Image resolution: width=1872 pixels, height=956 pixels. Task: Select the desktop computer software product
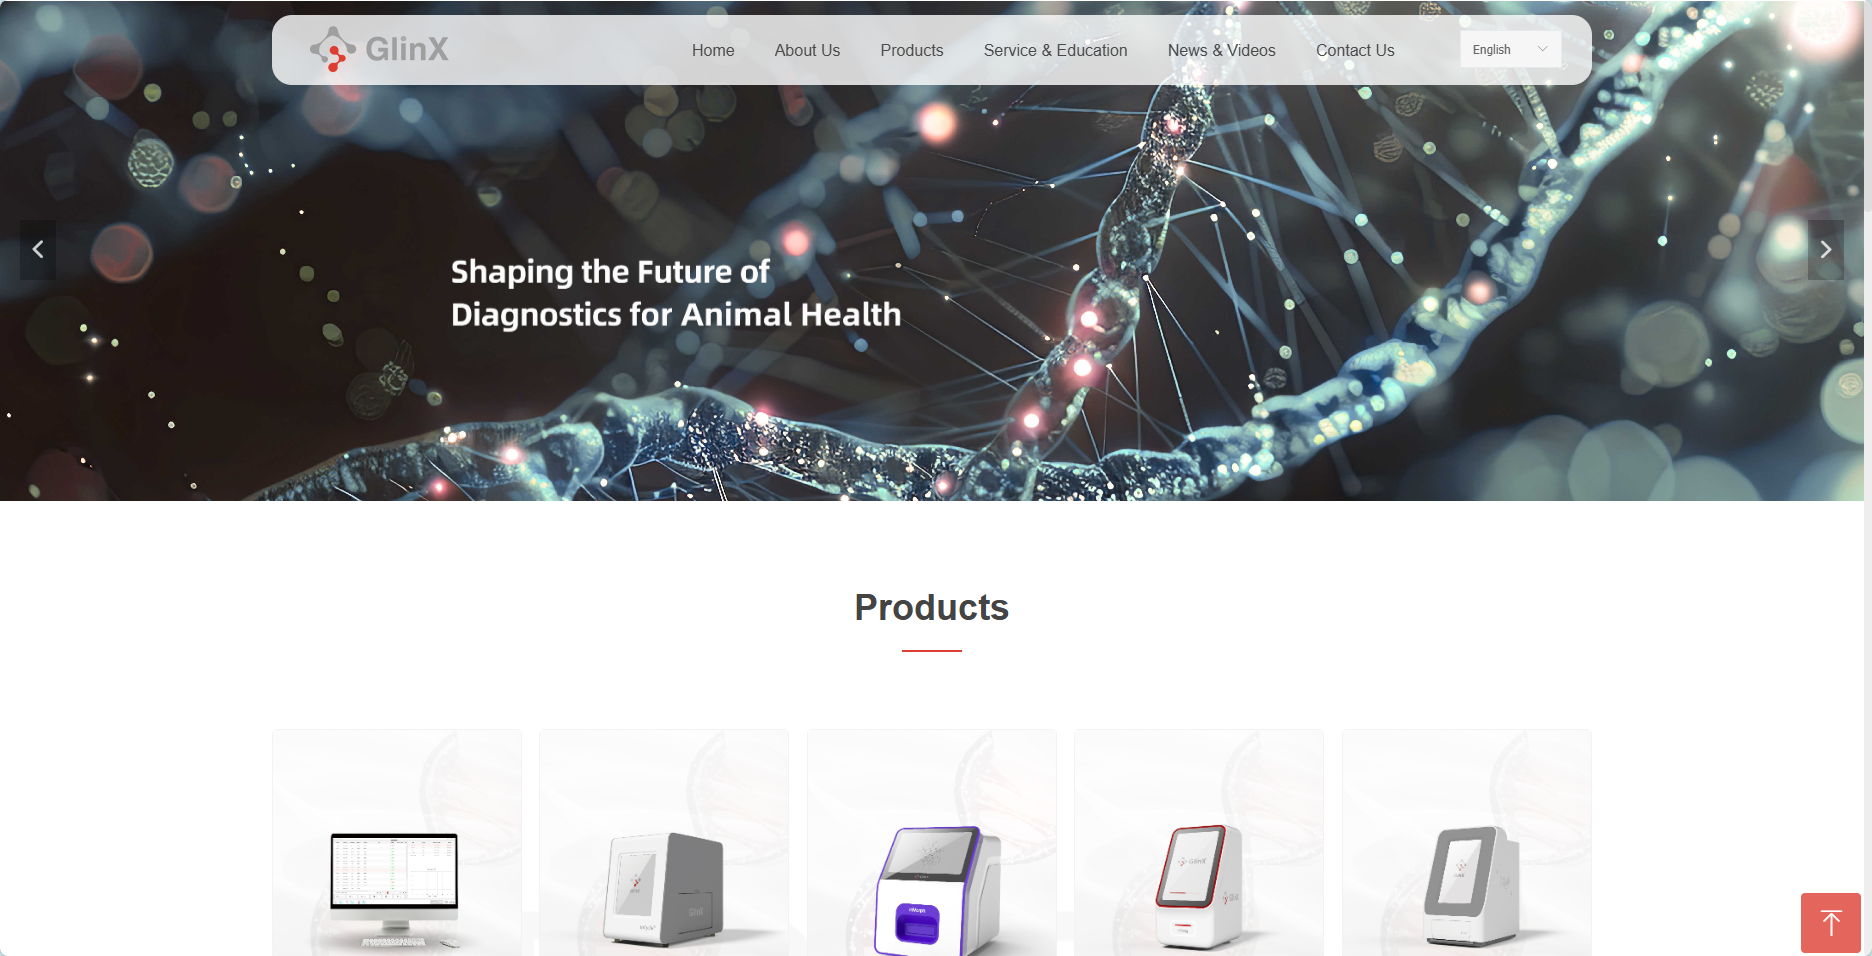coord(397,843)
